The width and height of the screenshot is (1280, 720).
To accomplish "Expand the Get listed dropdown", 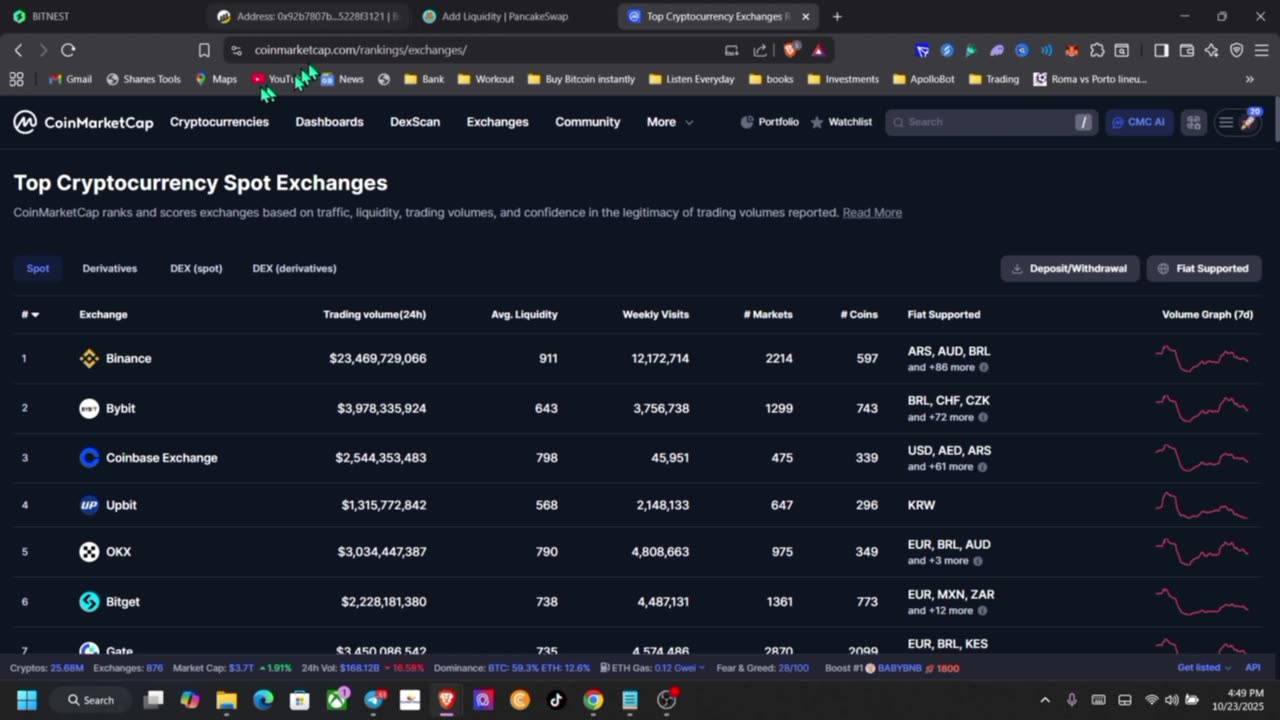I will (x=1204, y=668).
